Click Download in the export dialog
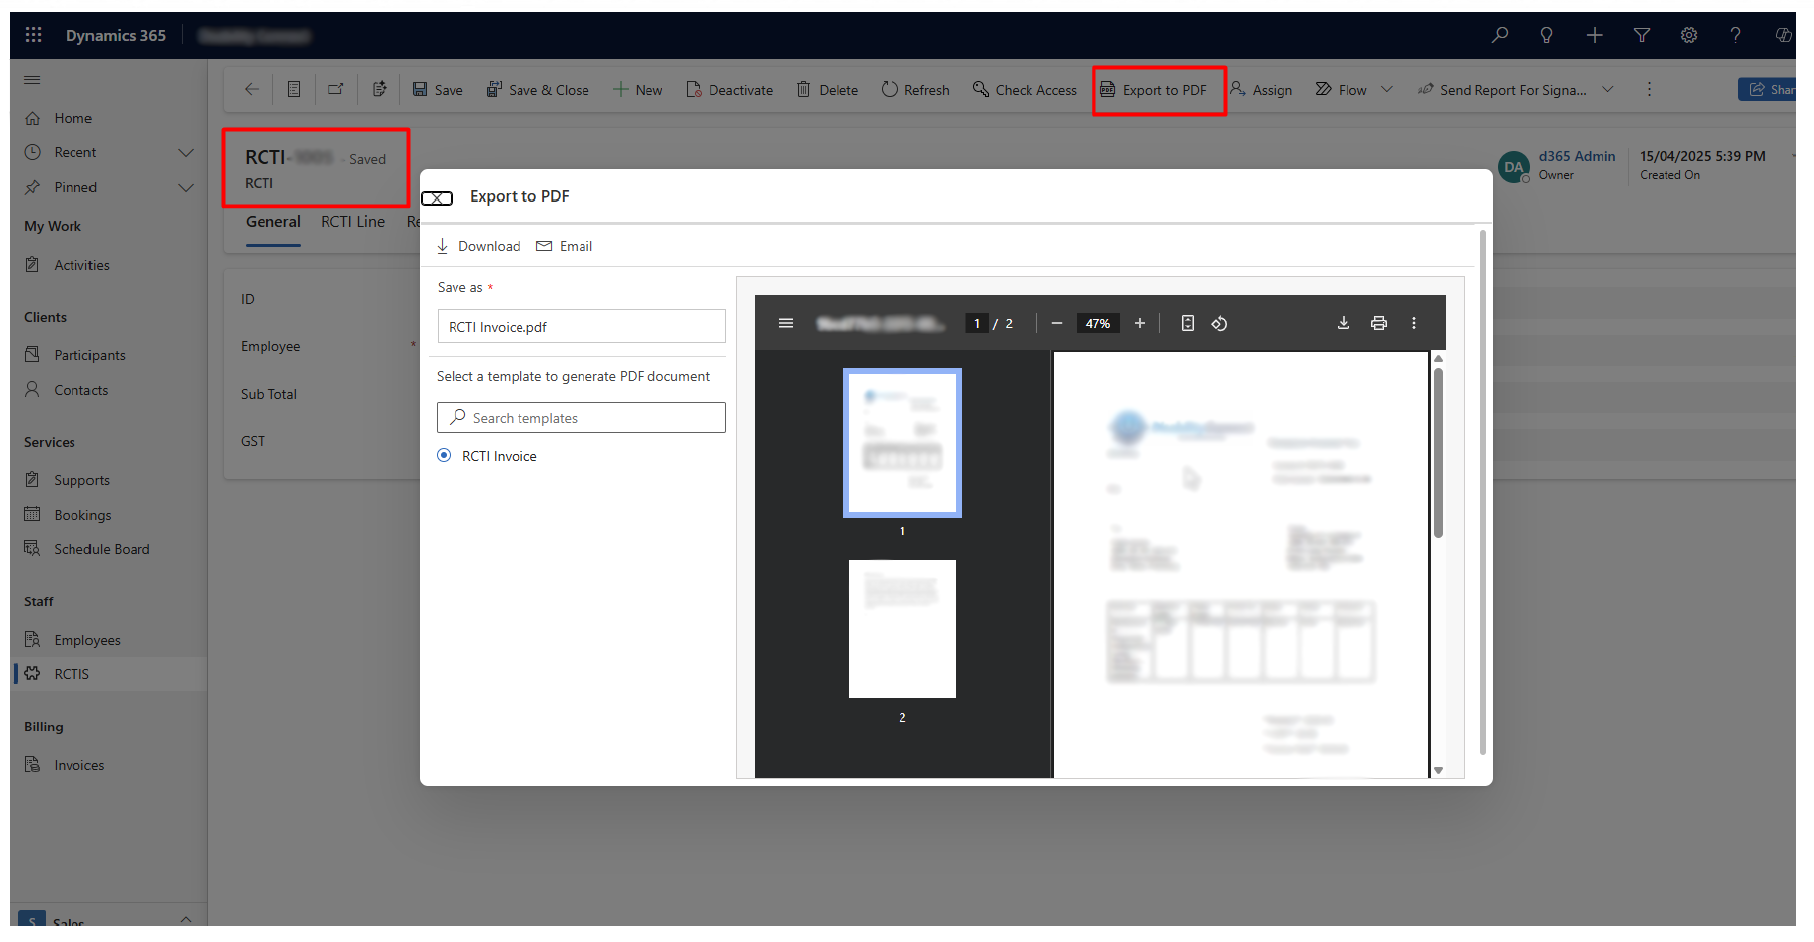This screenshot has width=1814, height=942. click(x=479, y=246)
